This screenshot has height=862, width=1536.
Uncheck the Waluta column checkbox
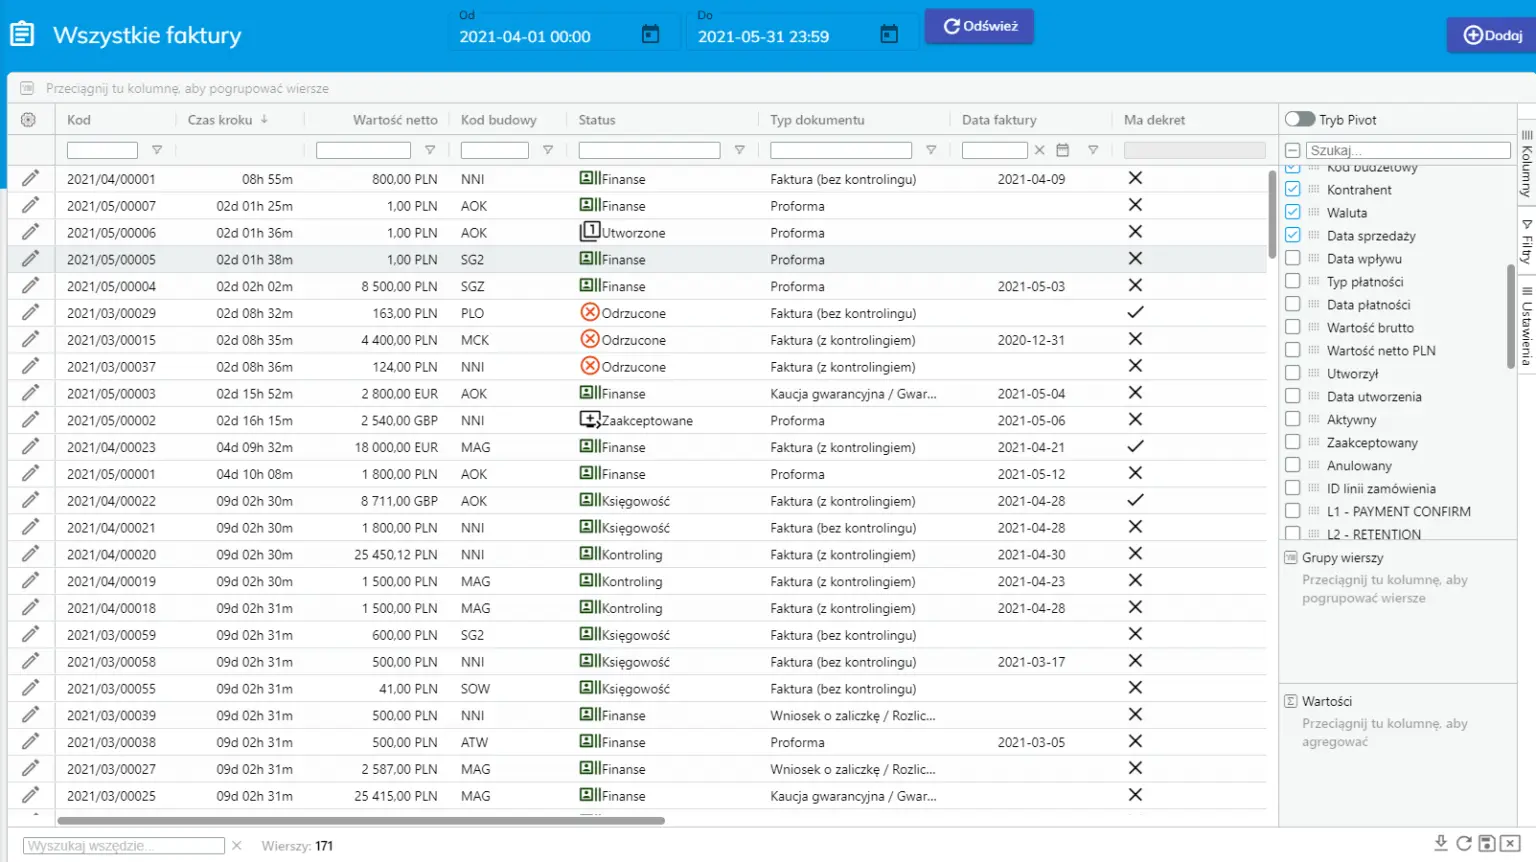pyautogui.click(x=1293, y=212)
